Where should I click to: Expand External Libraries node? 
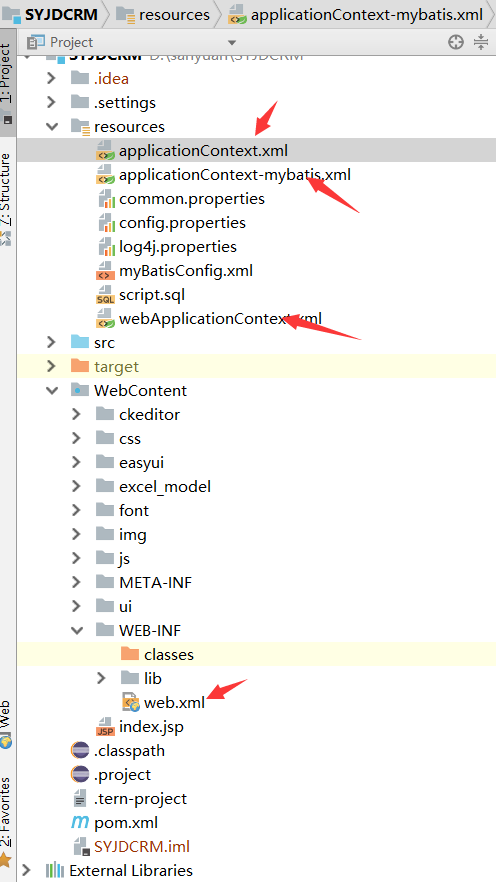pyautogui.click(x=26, y=871)
